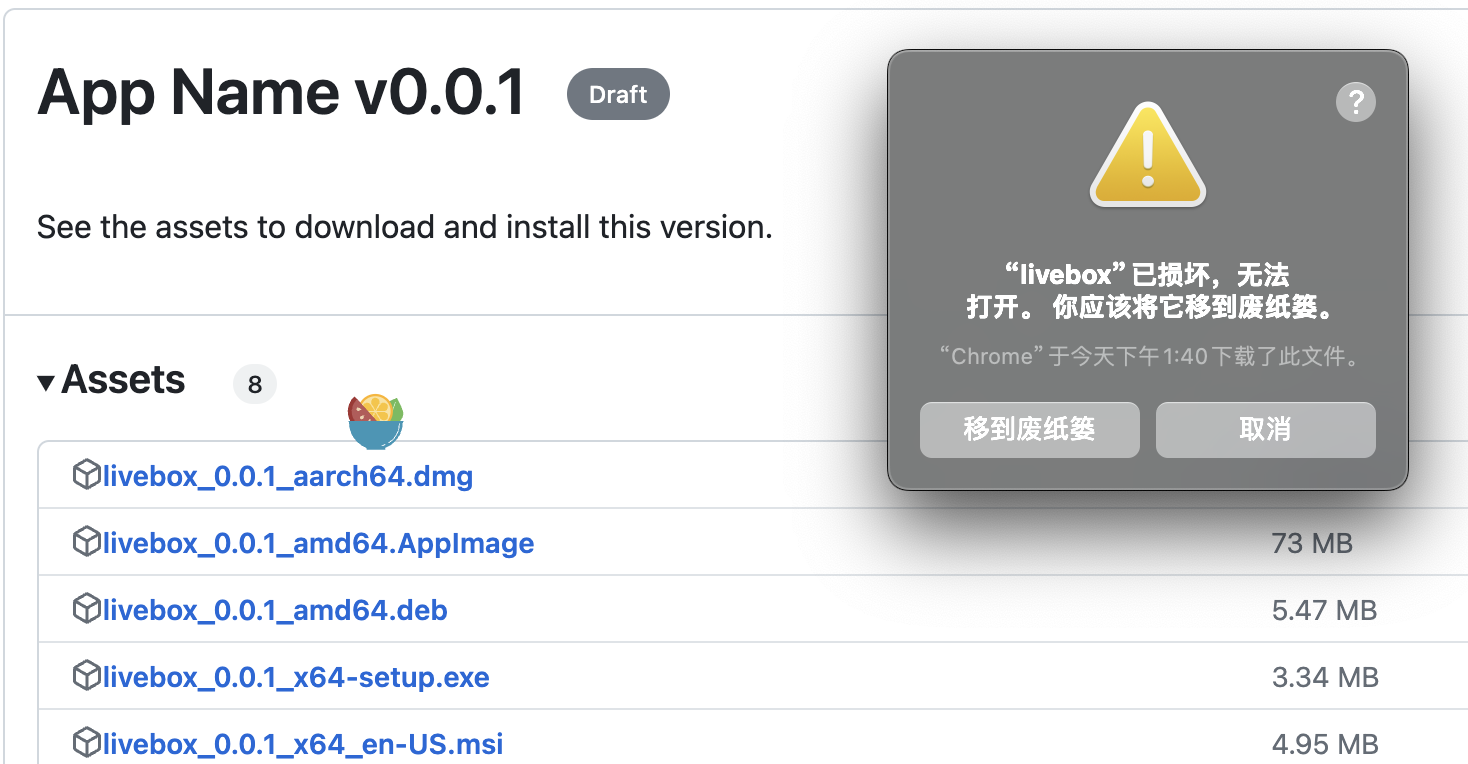The image size is (1468, 764).
Task: Click the fruit bowl emoji above the asset list
Action: pos(375,420)
